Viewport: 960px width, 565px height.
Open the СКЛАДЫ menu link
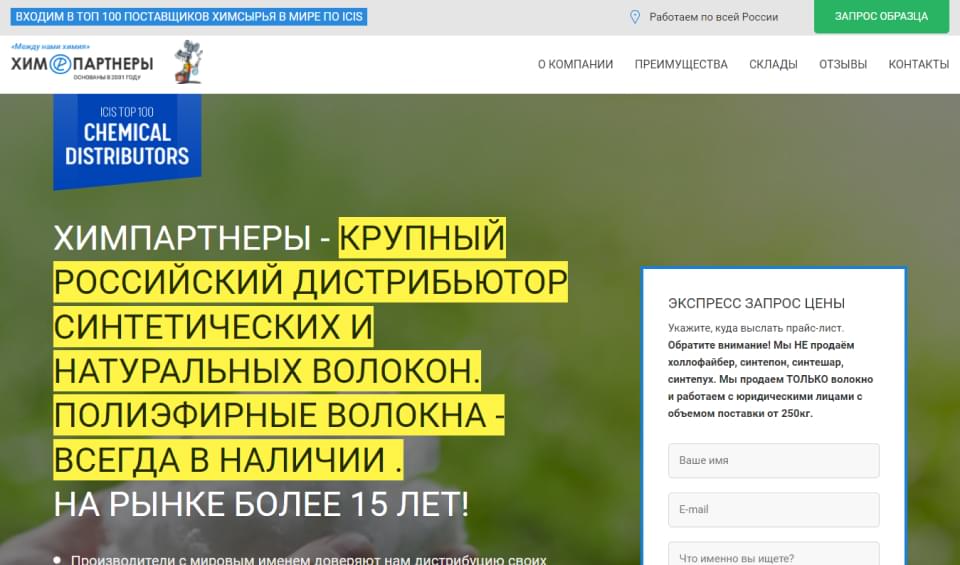(x=773, y=64)
